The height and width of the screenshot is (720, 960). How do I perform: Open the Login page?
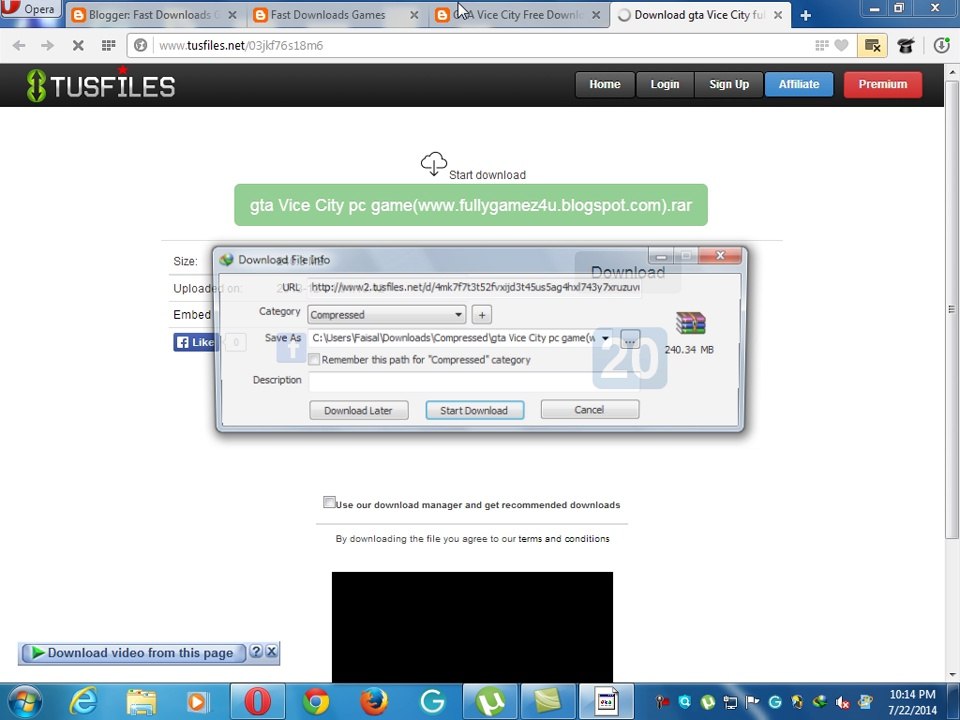(x=665, y=84)
